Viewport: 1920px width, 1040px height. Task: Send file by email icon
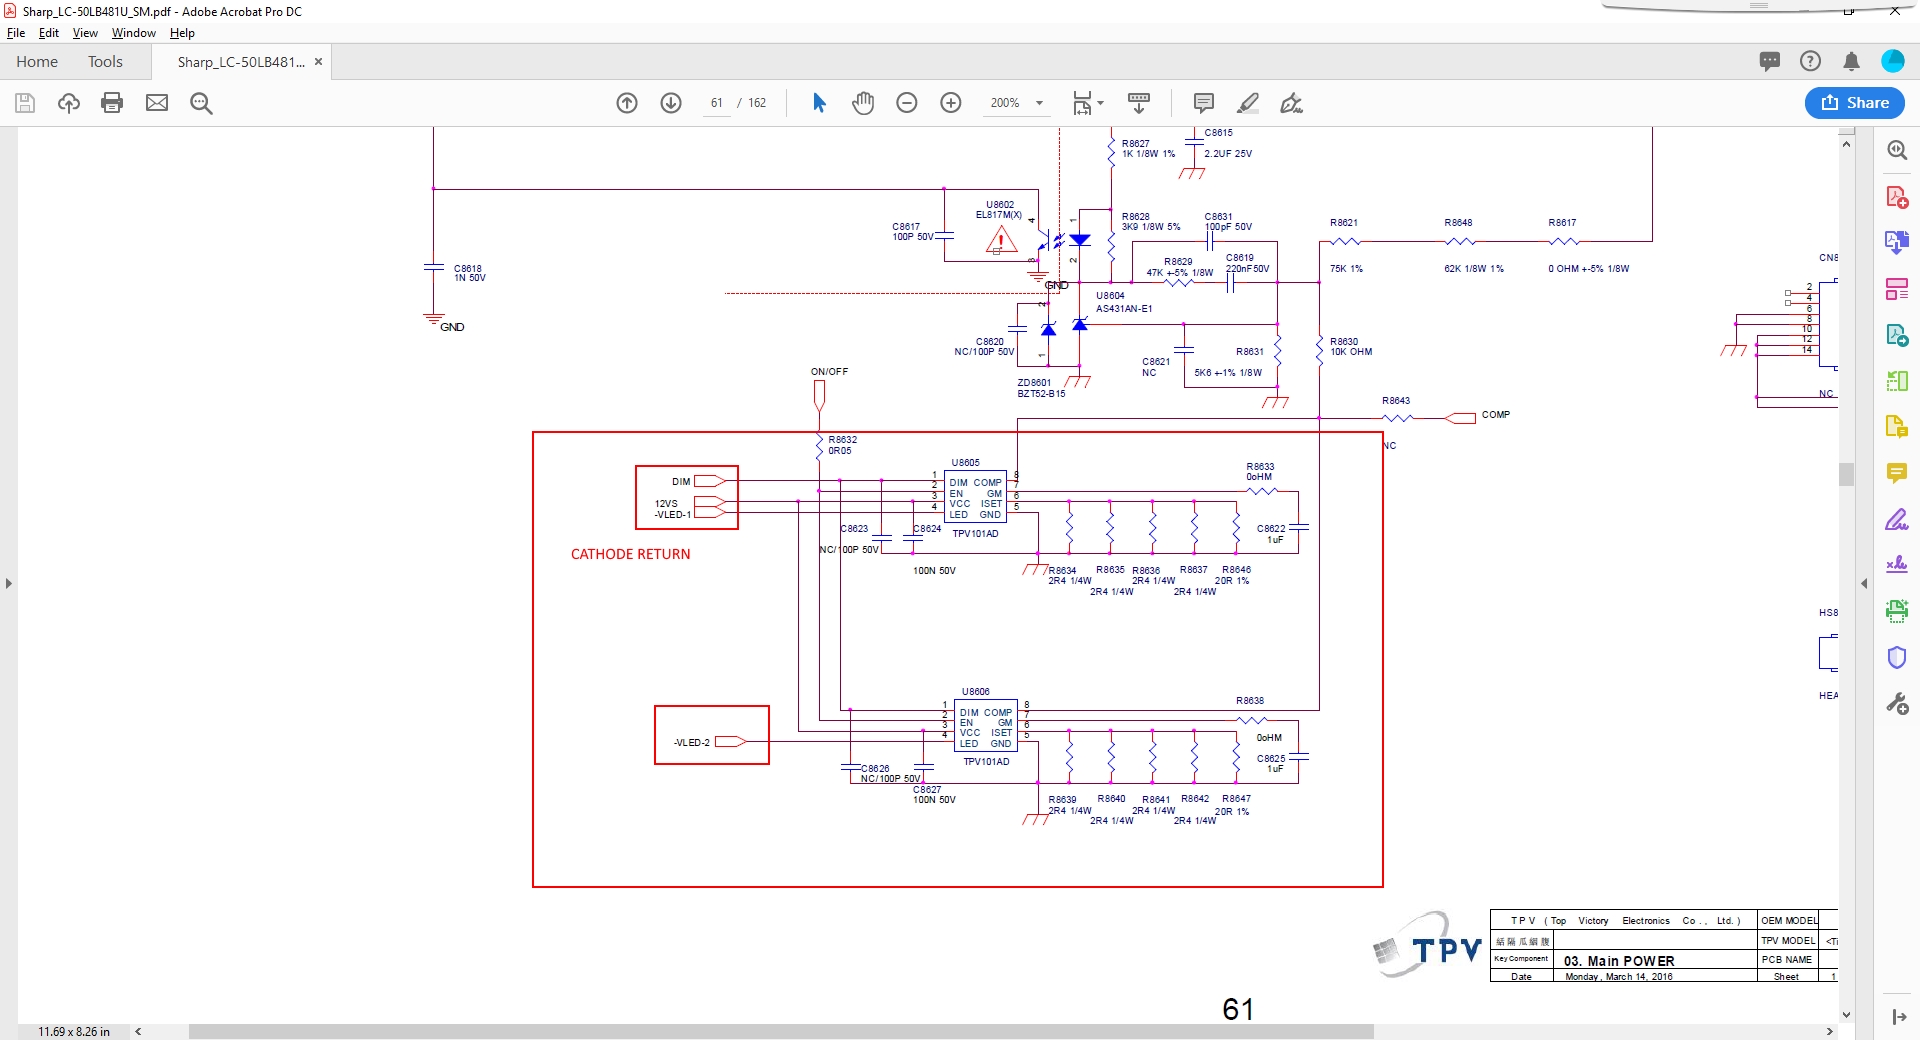pos(157,103)
